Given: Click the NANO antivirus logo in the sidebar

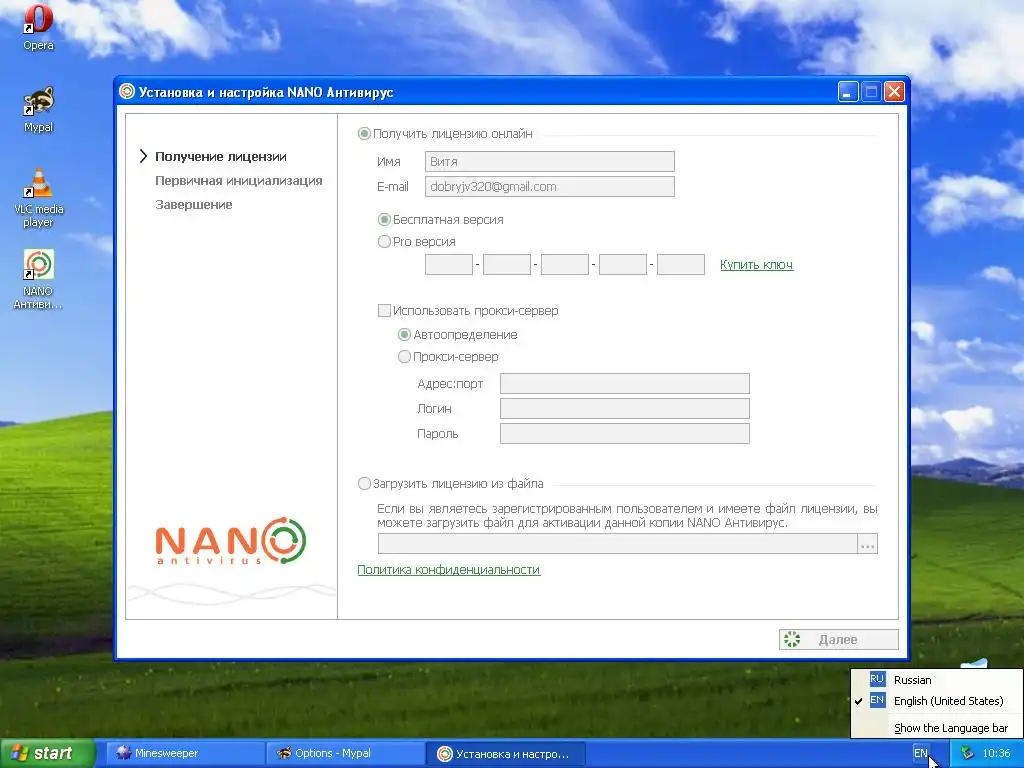Looking at the screenshot, I should click(x=231, y=541).
